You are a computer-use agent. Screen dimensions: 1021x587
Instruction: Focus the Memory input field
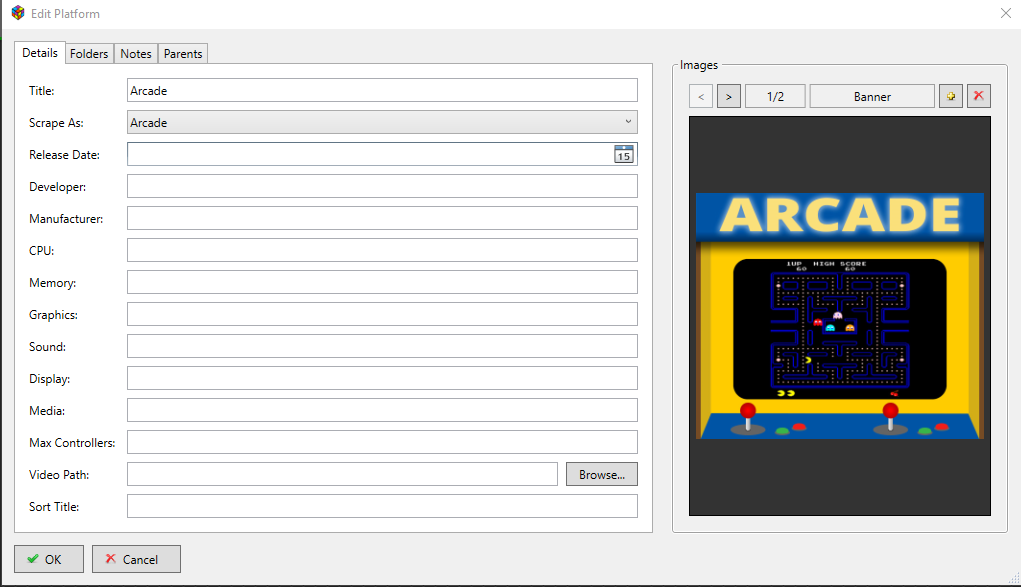382,282
